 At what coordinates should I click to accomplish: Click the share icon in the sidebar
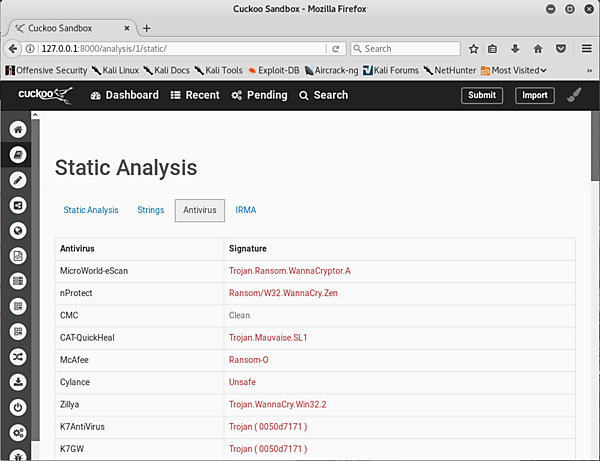(18, 205)
